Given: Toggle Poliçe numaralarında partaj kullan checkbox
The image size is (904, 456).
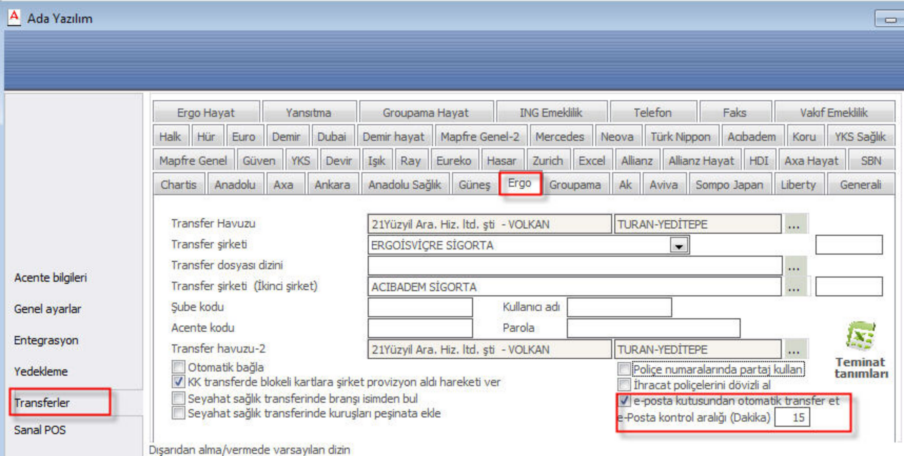Looking at the screenshot, I should pyautogui.click(x=625, y=370).
